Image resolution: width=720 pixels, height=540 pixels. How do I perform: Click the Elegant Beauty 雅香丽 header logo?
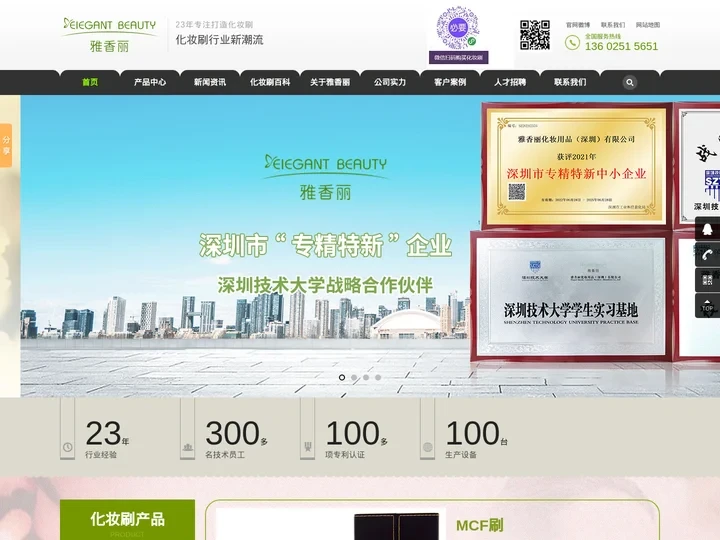pyautogui.click(x=110, y=35)
